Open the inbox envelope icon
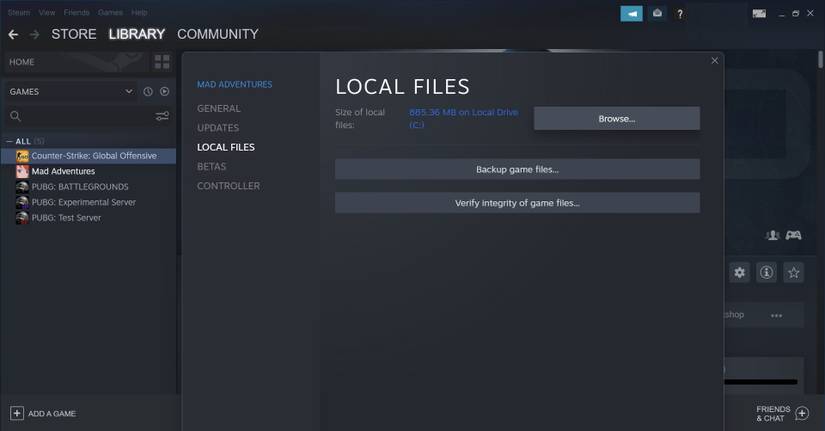 click(657, 14)
